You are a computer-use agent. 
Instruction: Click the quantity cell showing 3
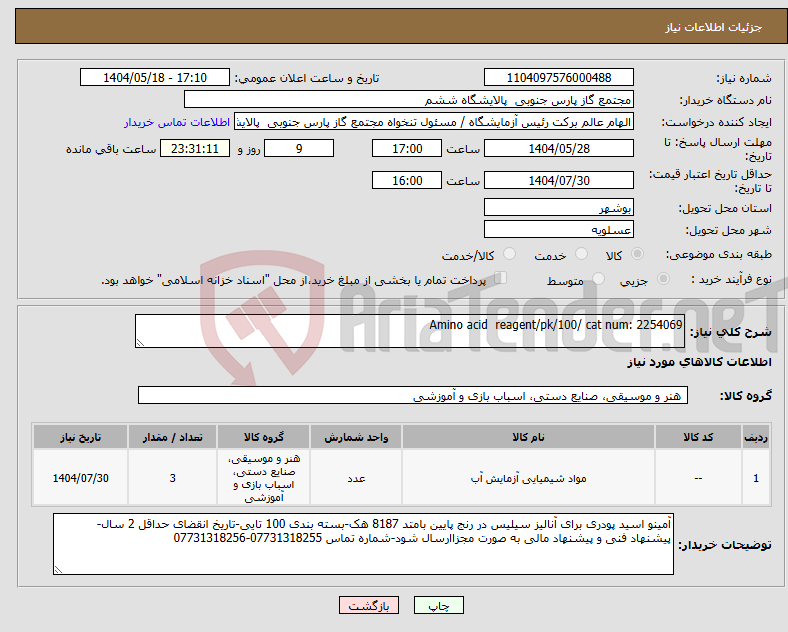coord(172,478)
